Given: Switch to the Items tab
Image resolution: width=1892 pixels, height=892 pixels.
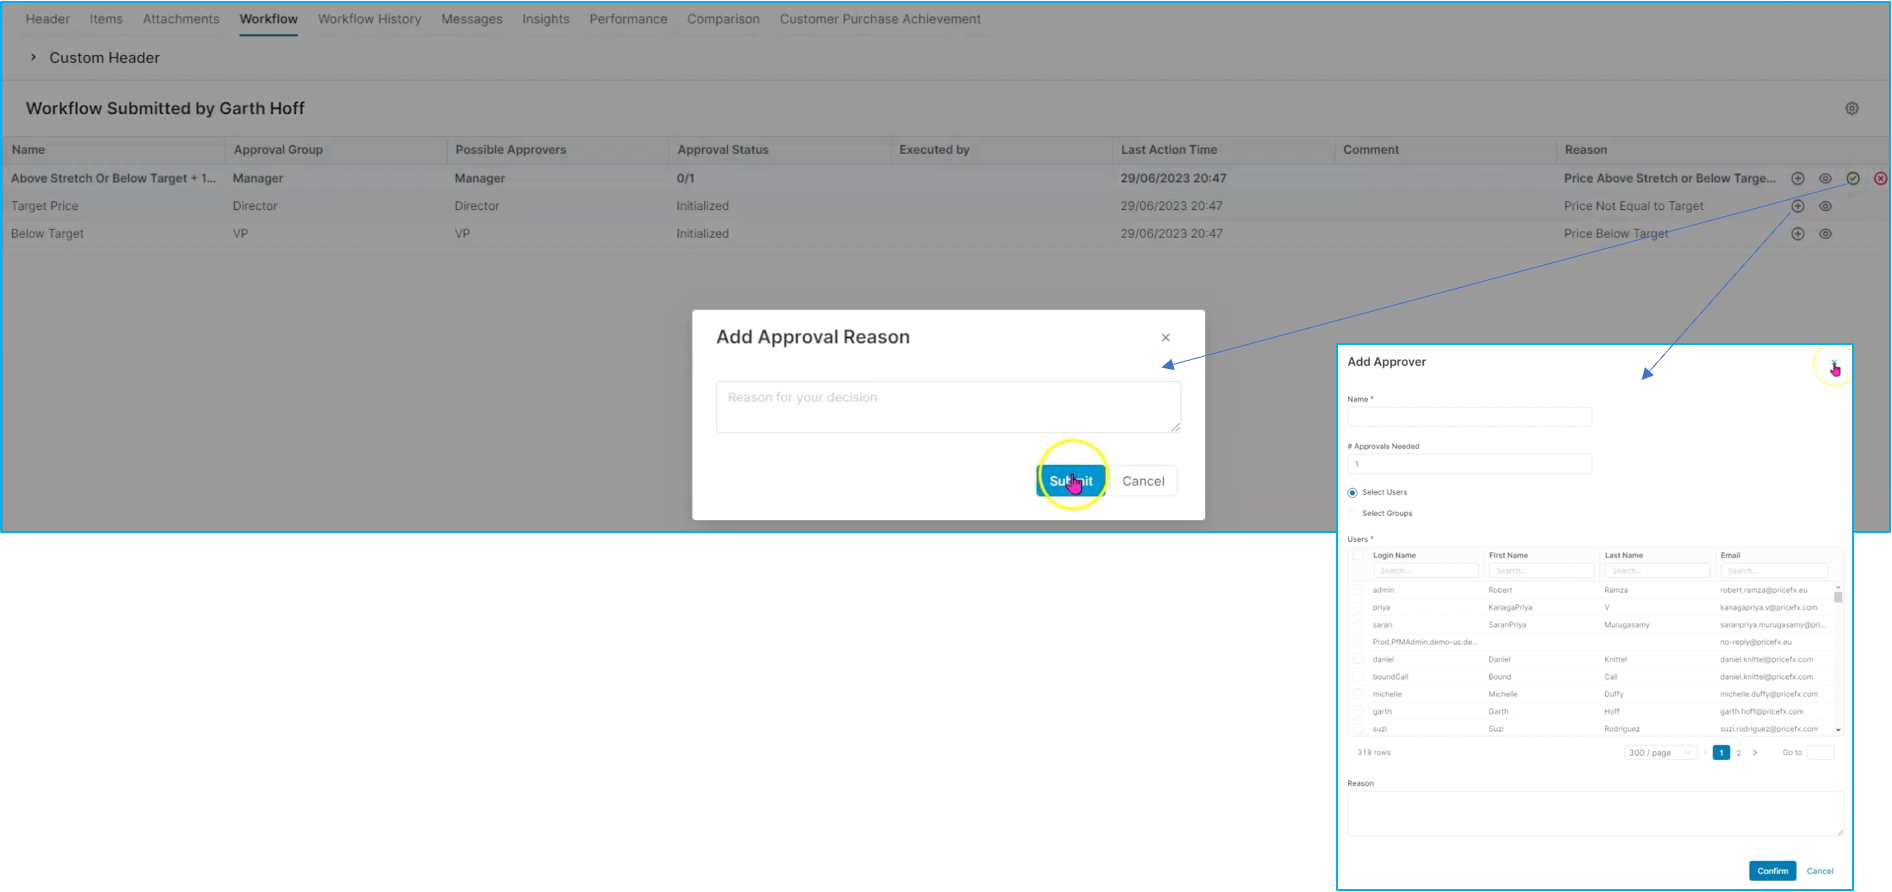Looking at the screenshot, I should pyautogui.click(x=106, y=19).
